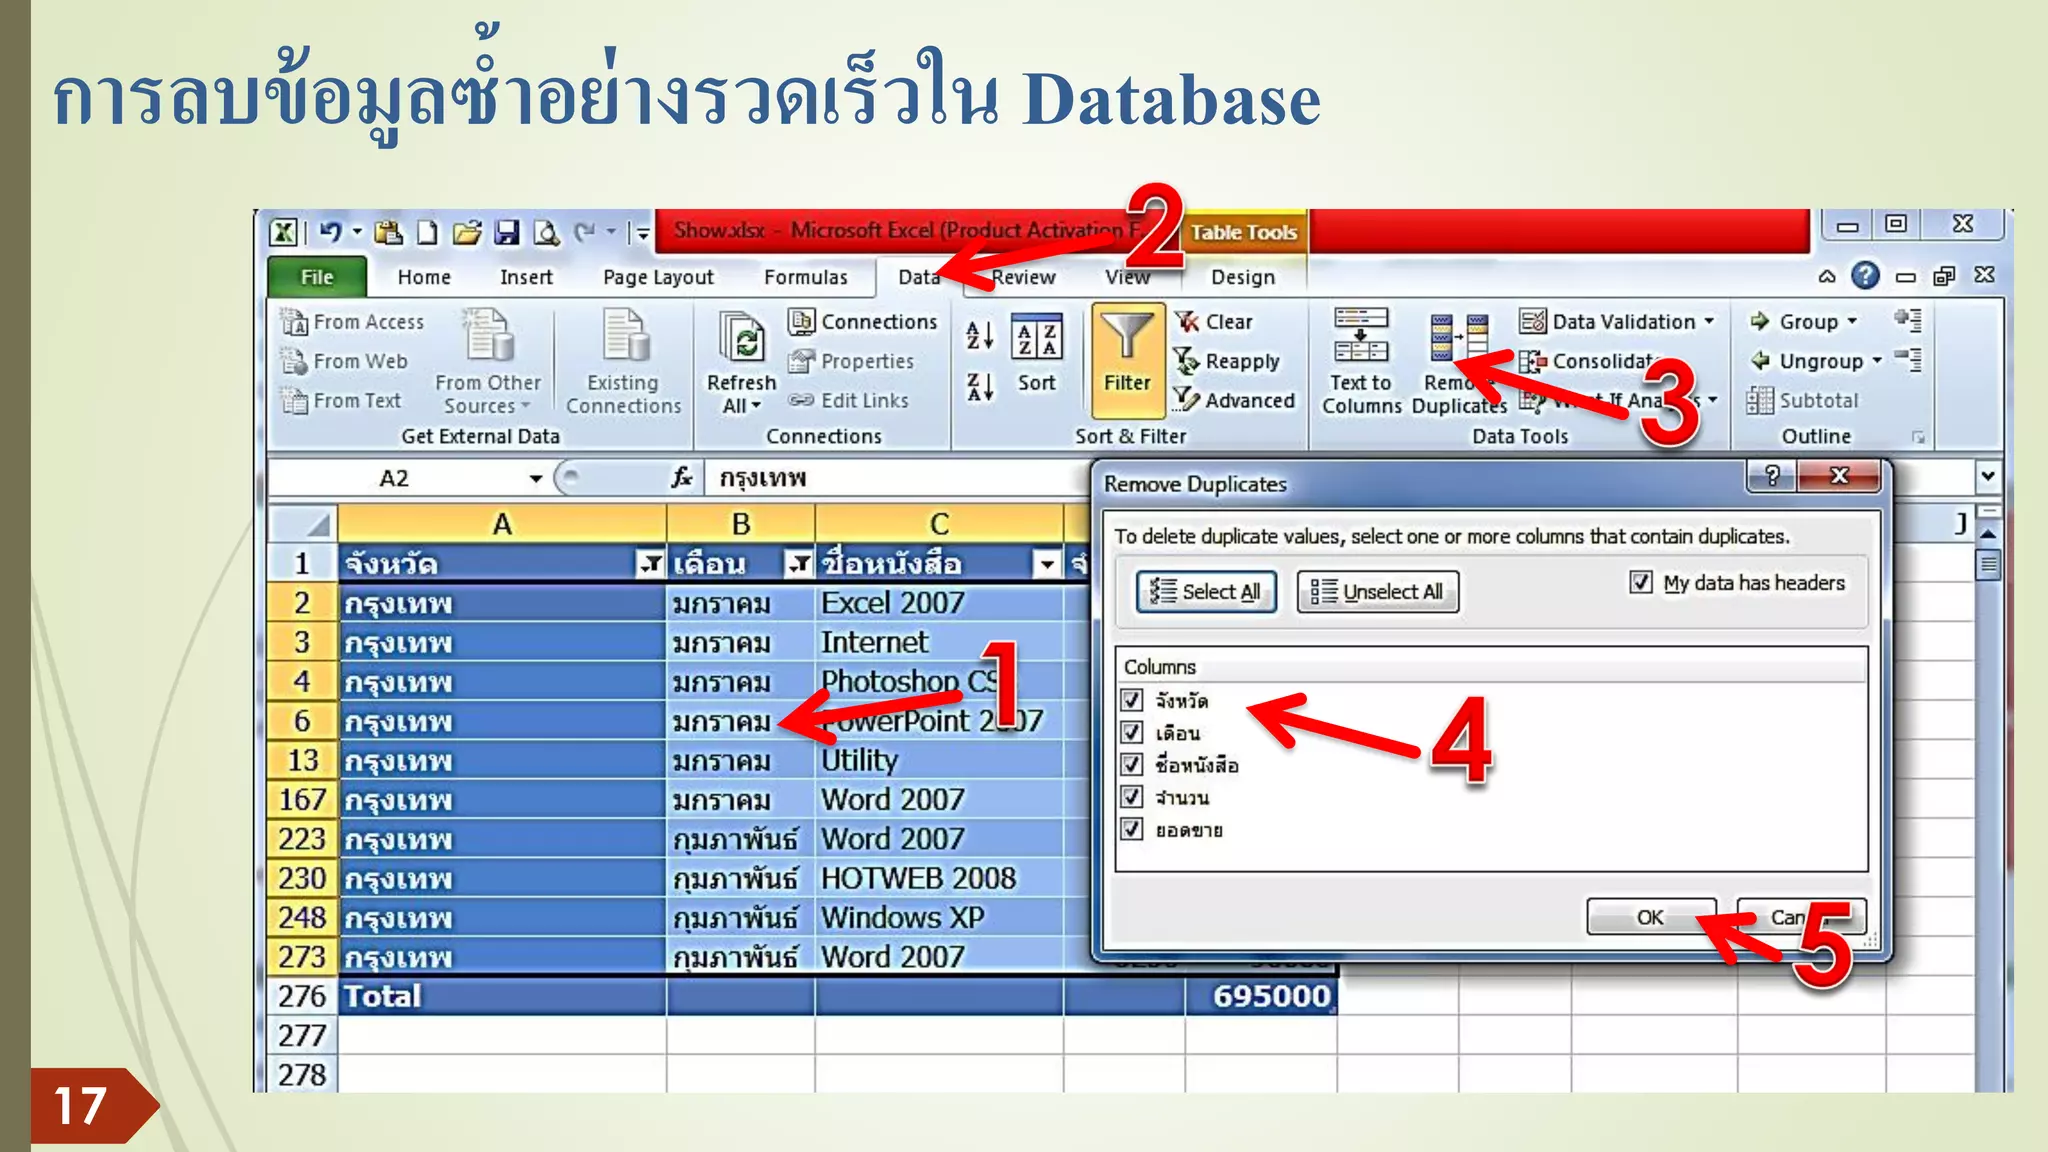Click the Name Box showing A2
Image resolution: width=2048 pixels, height=1152 pixels.
point(395,478)
